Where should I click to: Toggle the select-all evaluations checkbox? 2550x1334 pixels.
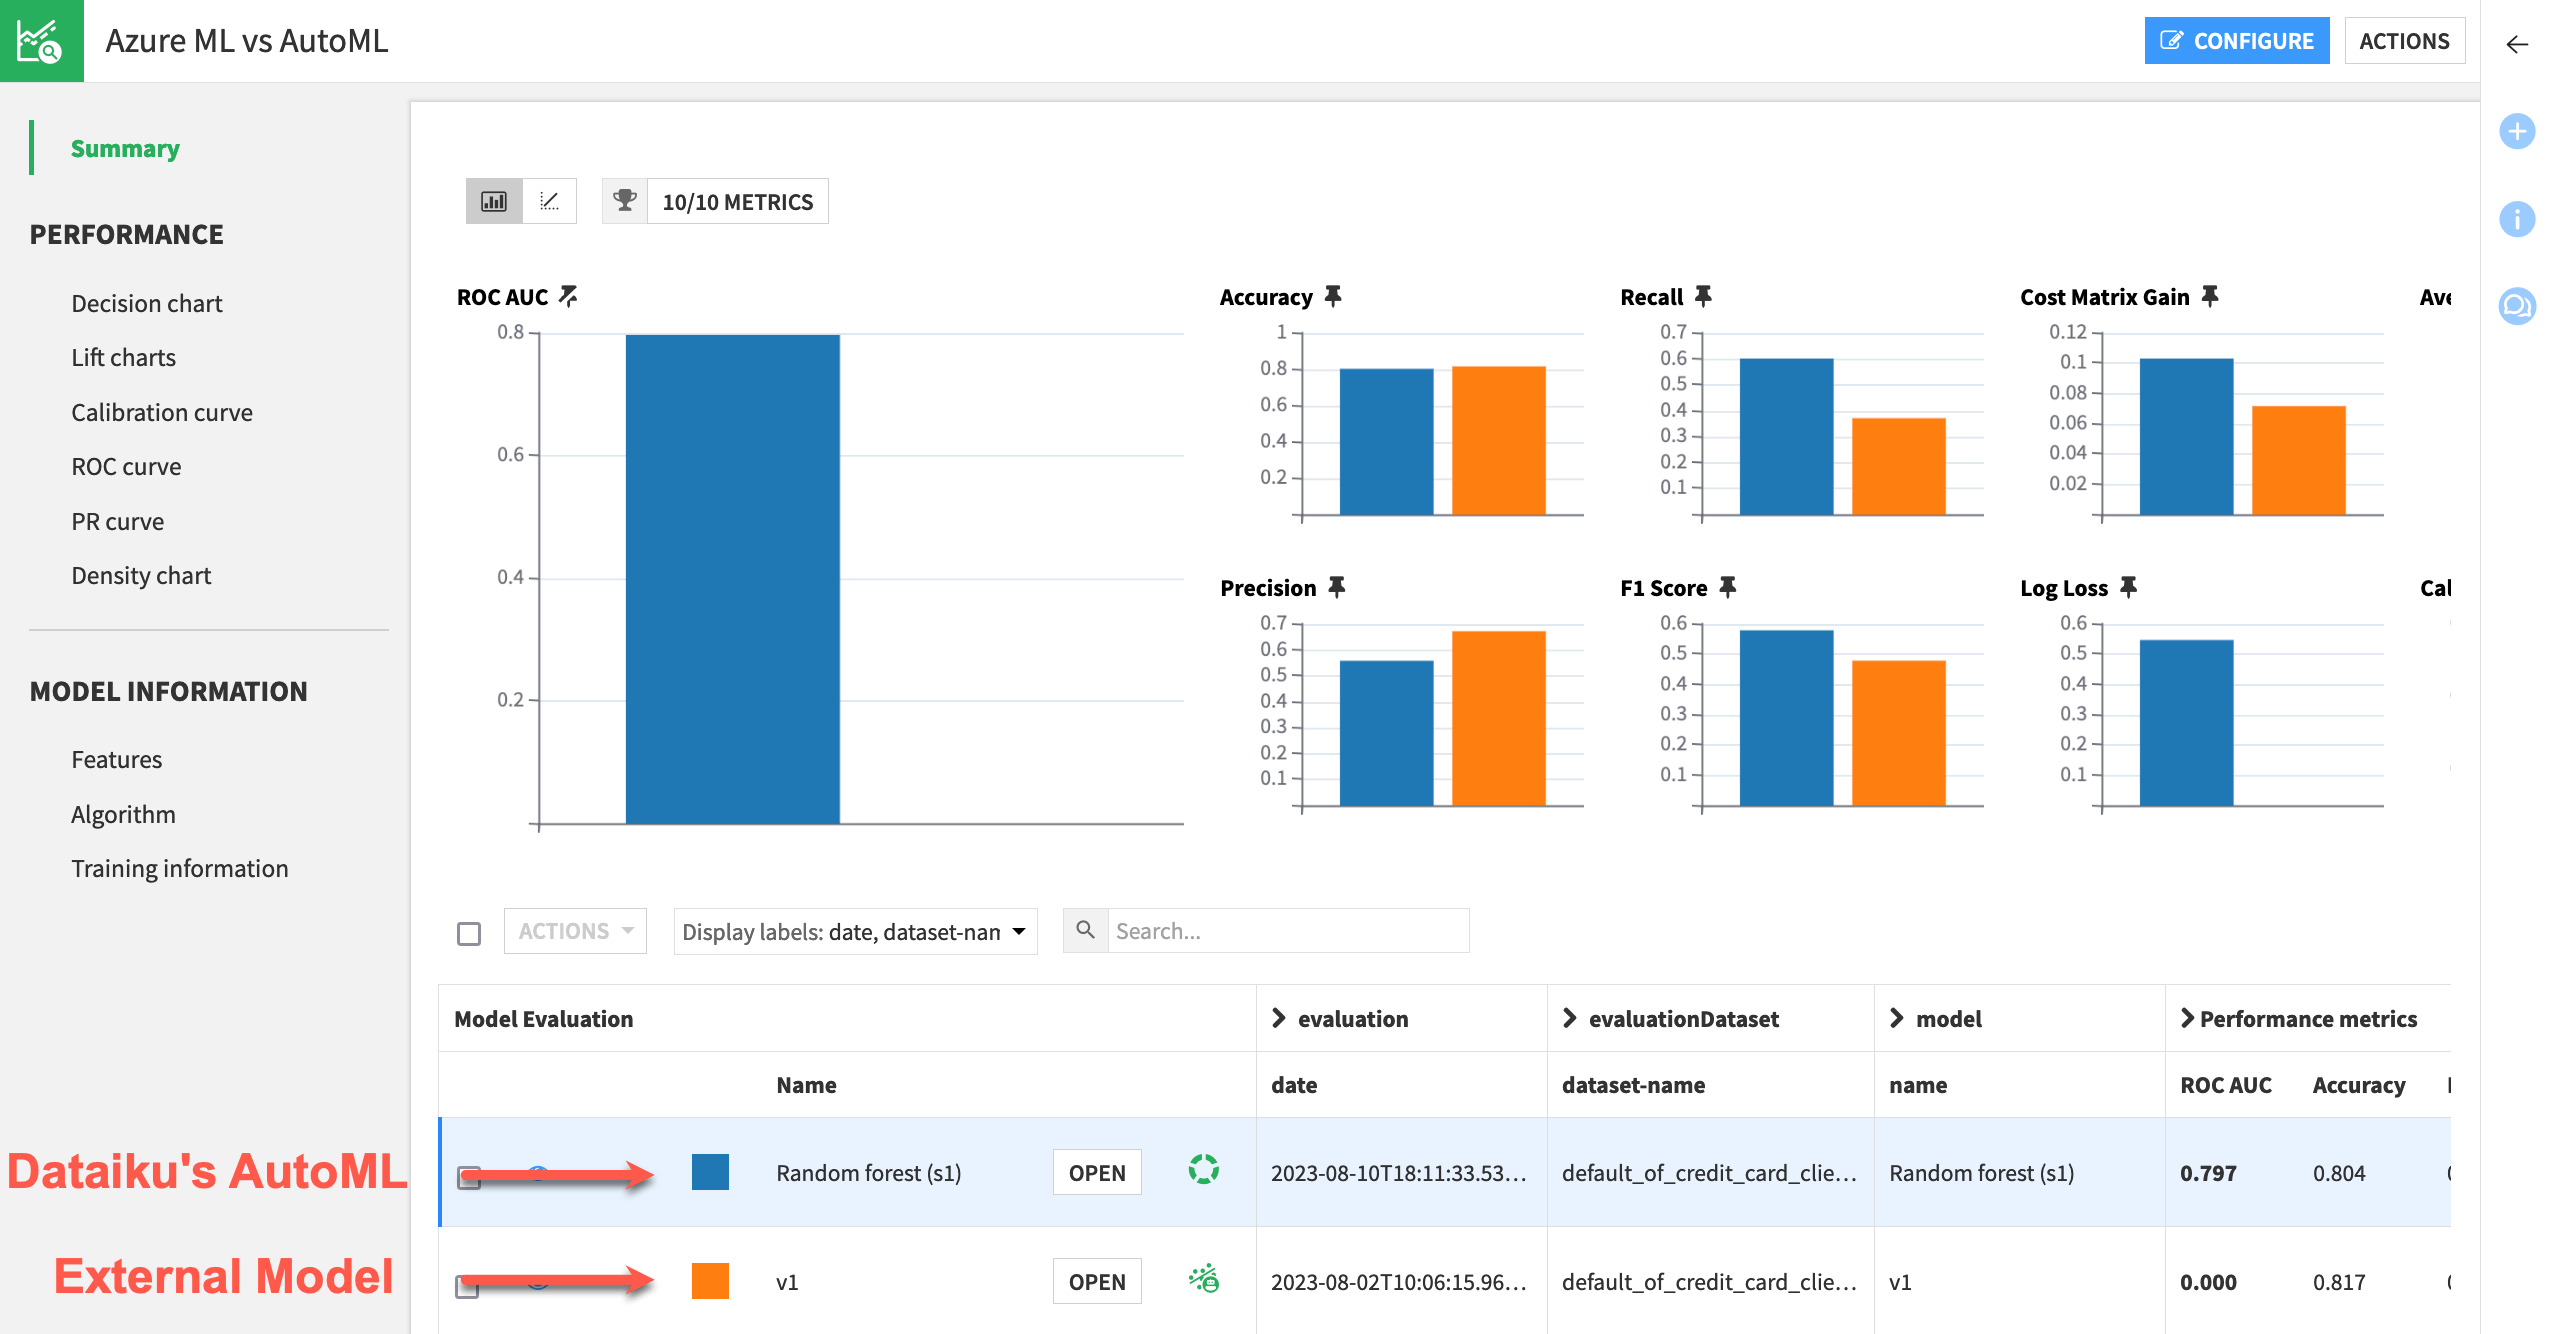point(469,934)
